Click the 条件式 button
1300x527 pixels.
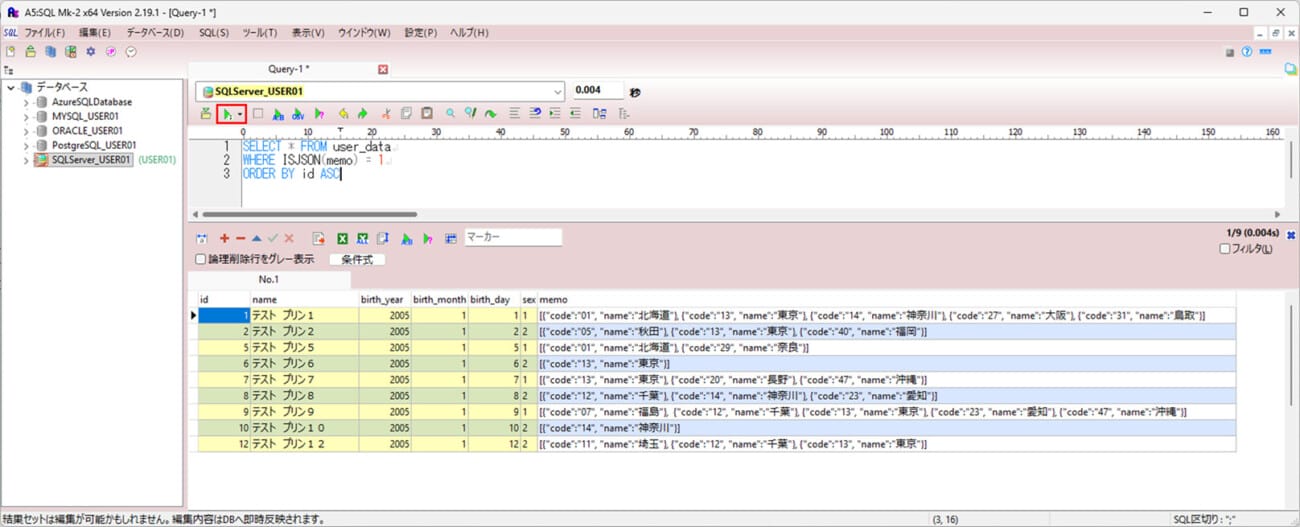pyautogui.click(x=357, y=260)
